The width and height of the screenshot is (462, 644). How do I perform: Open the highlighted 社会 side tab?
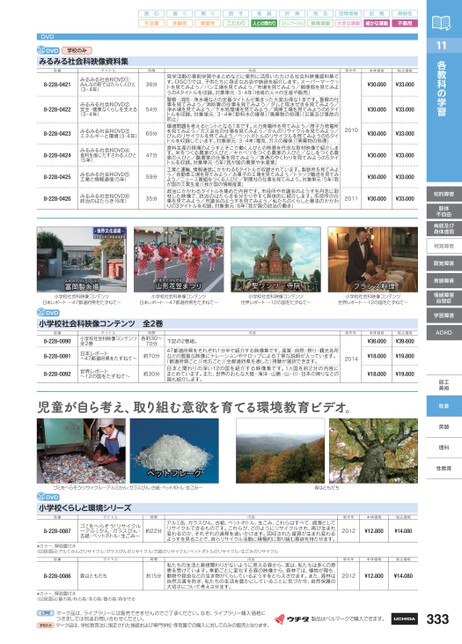444,406
